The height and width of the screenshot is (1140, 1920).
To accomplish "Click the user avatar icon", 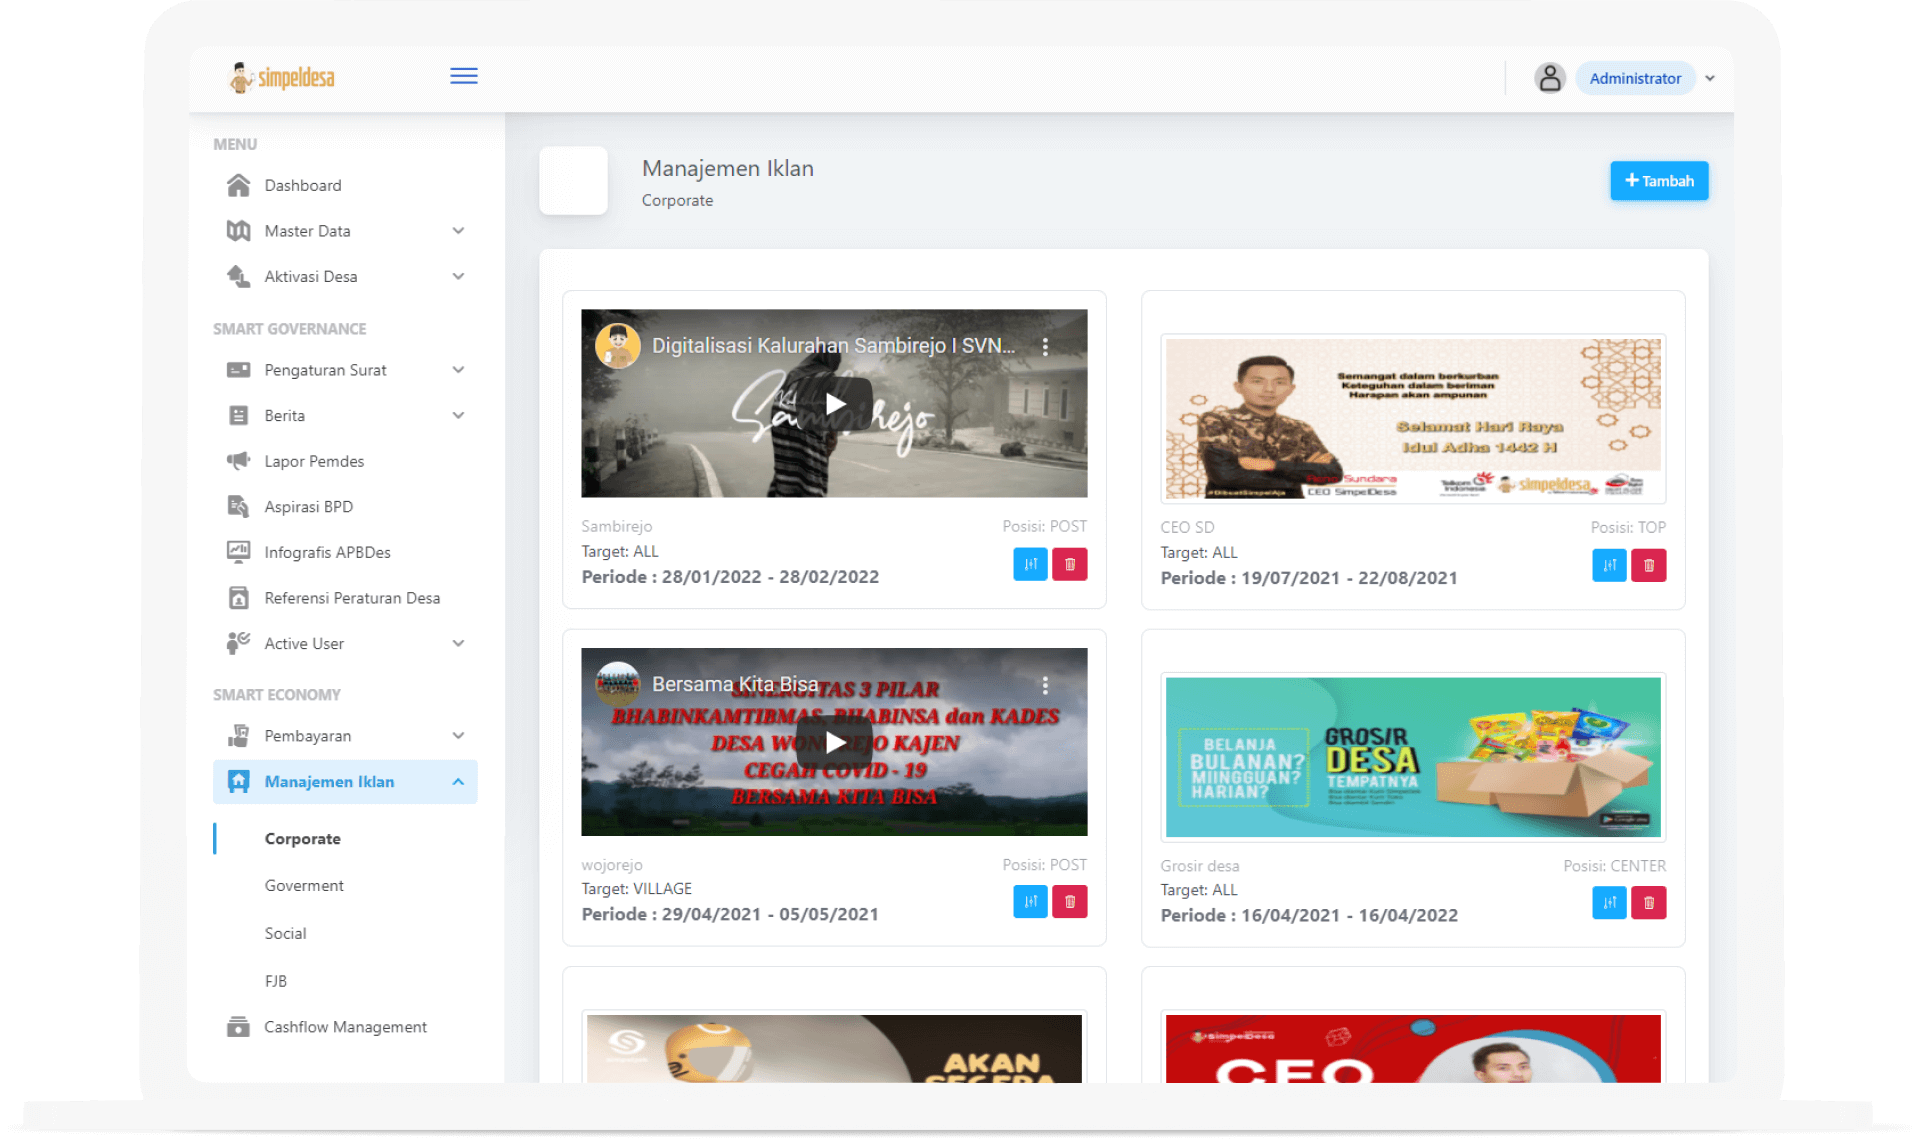I will [1549, 78].
